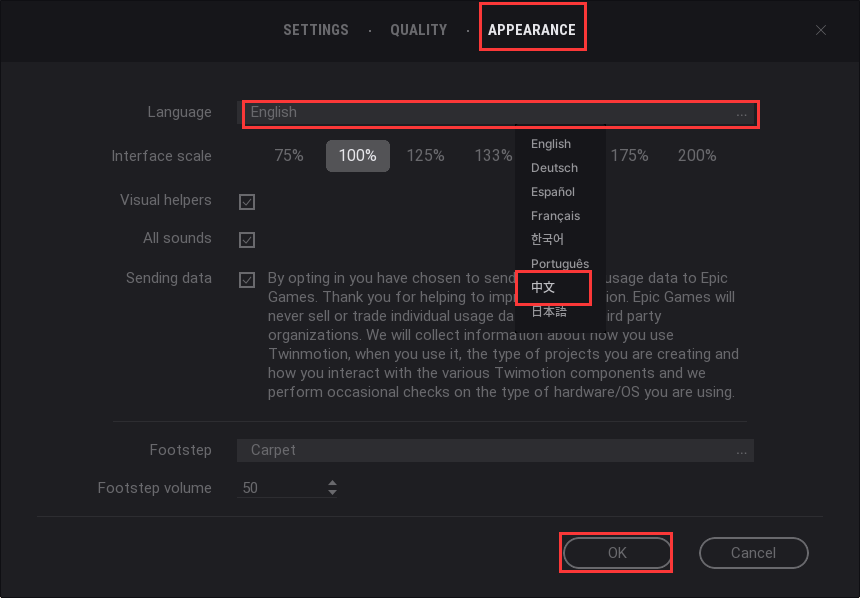Pick 中文 from the language list
This screenshot has height=598, width=860.
tap(543, 288)
